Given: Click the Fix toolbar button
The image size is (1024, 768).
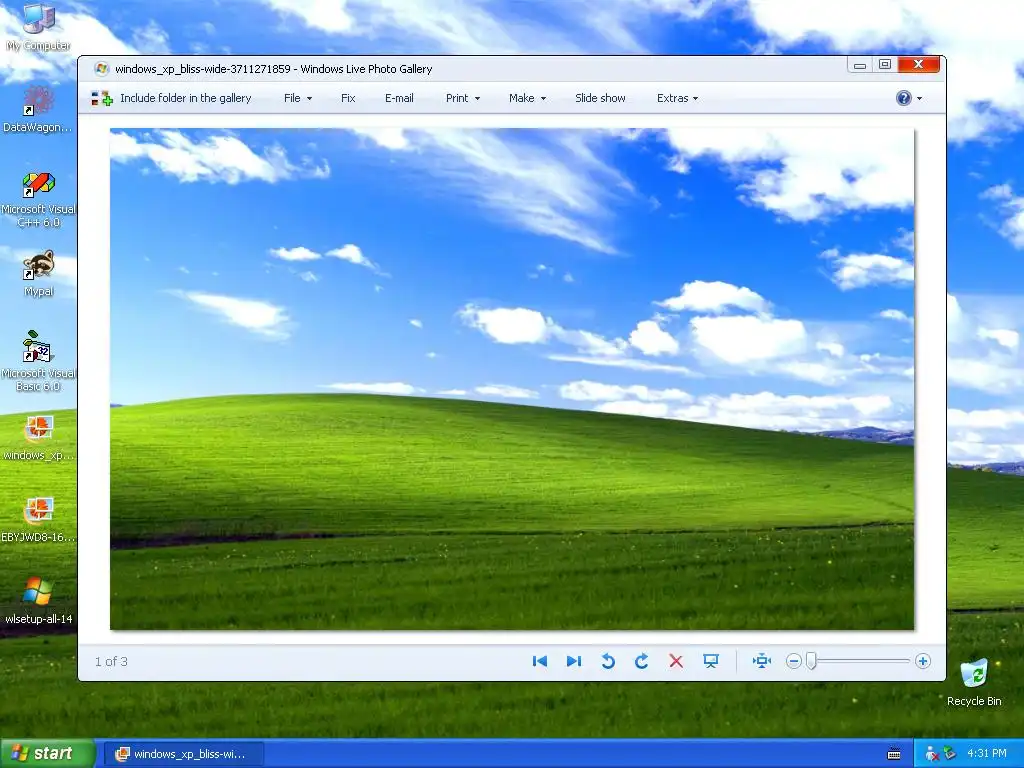Looking at the screenshot, I should [348, 98].
